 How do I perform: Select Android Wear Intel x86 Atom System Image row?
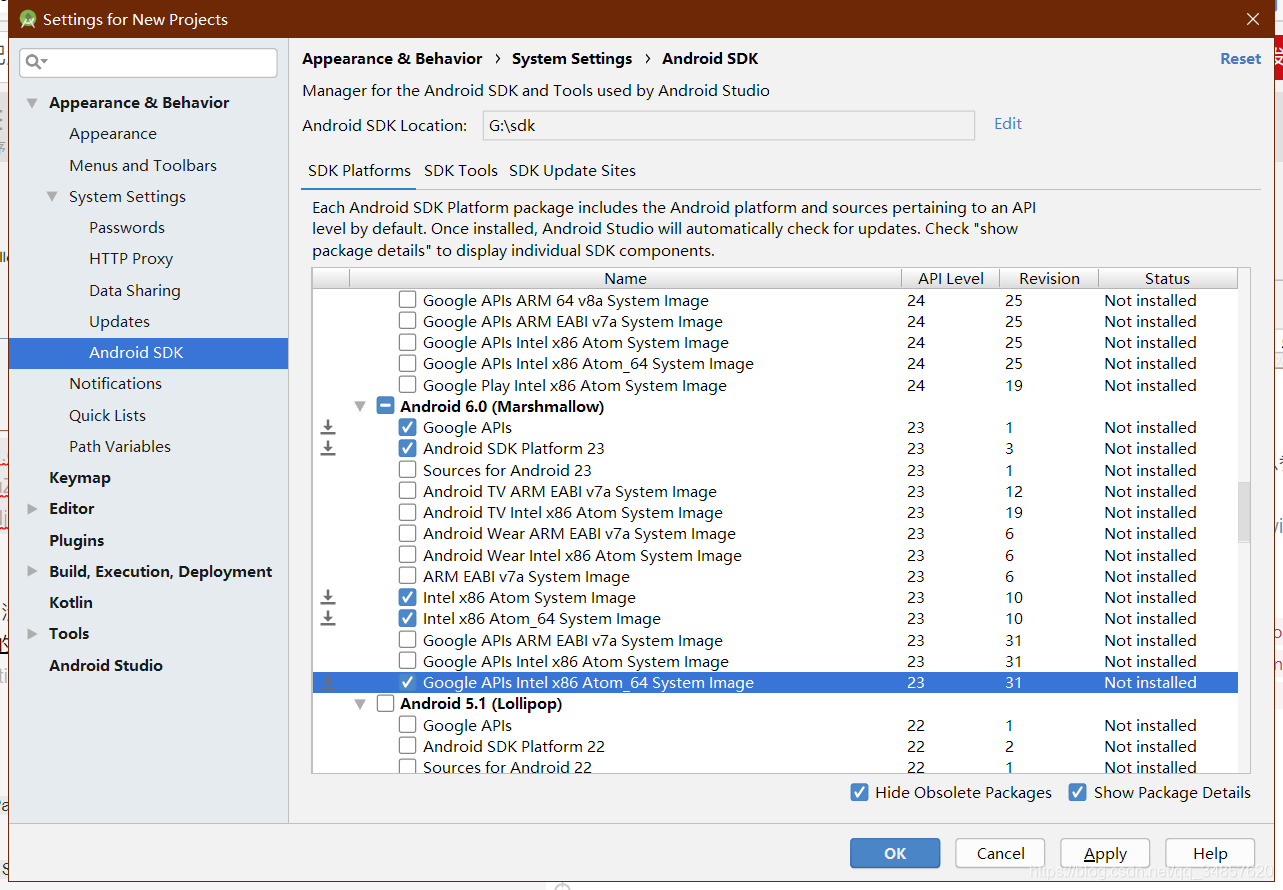pyautogui.click(x=775, y=555)
